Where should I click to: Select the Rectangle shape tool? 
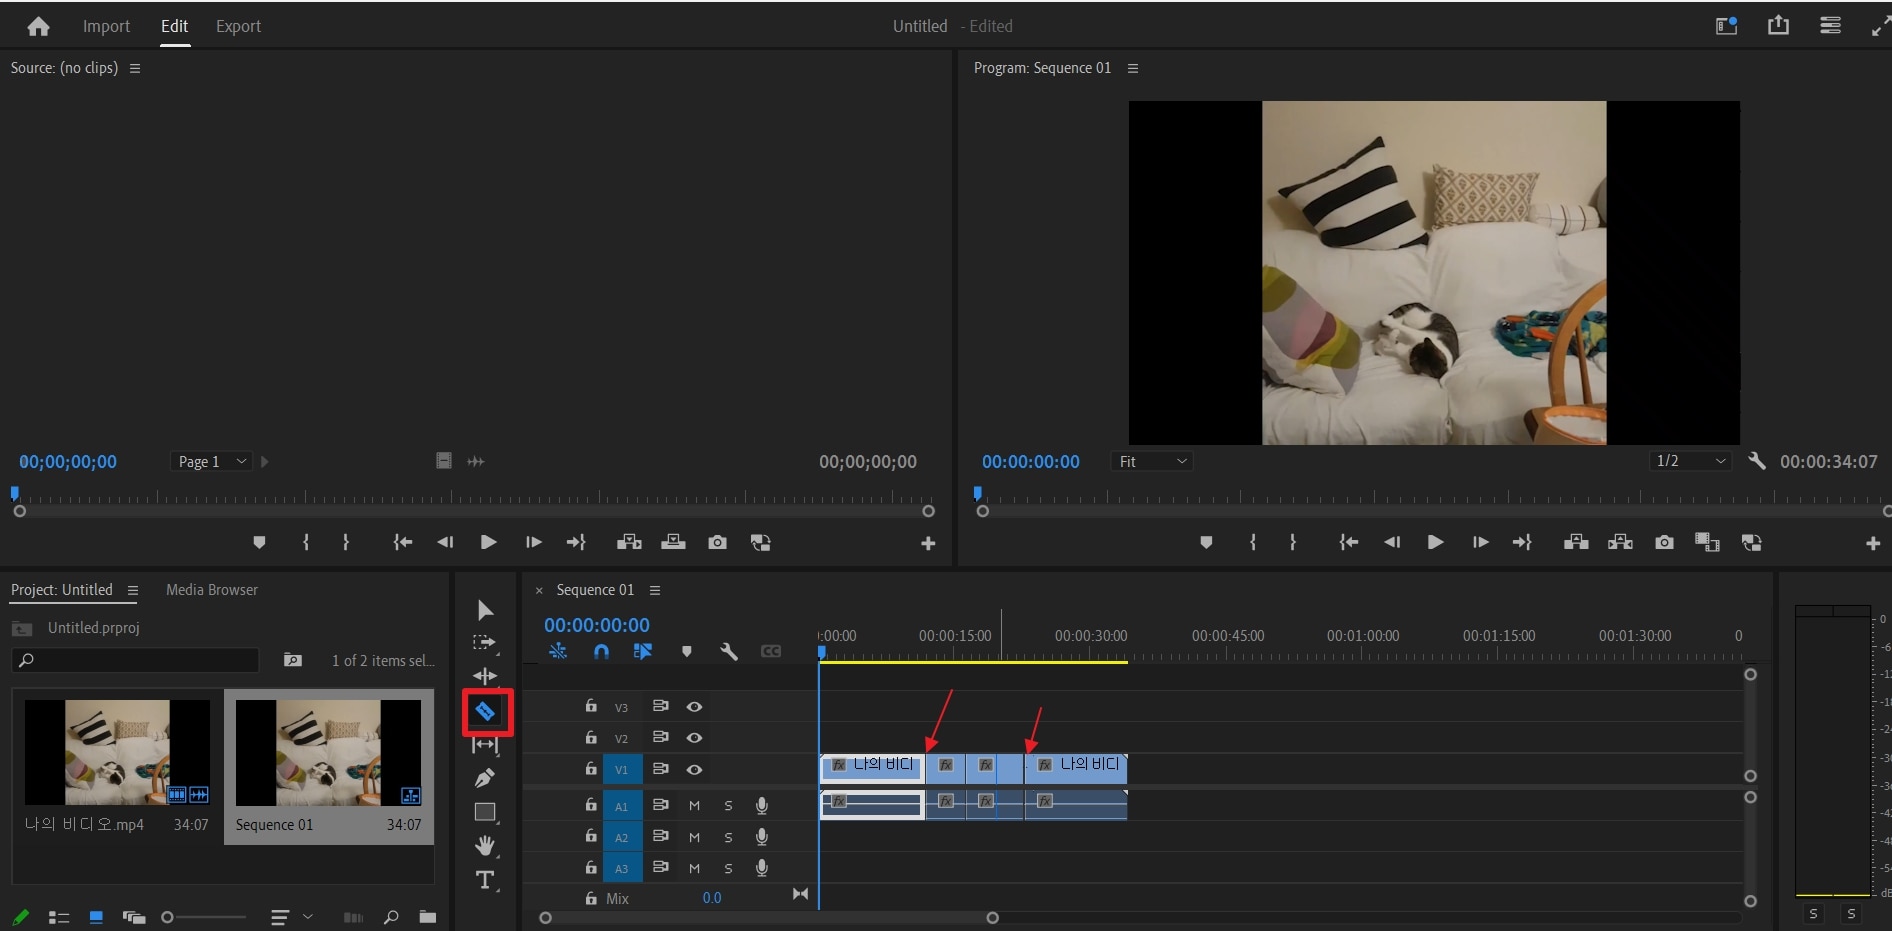click(x=485, y=812)
